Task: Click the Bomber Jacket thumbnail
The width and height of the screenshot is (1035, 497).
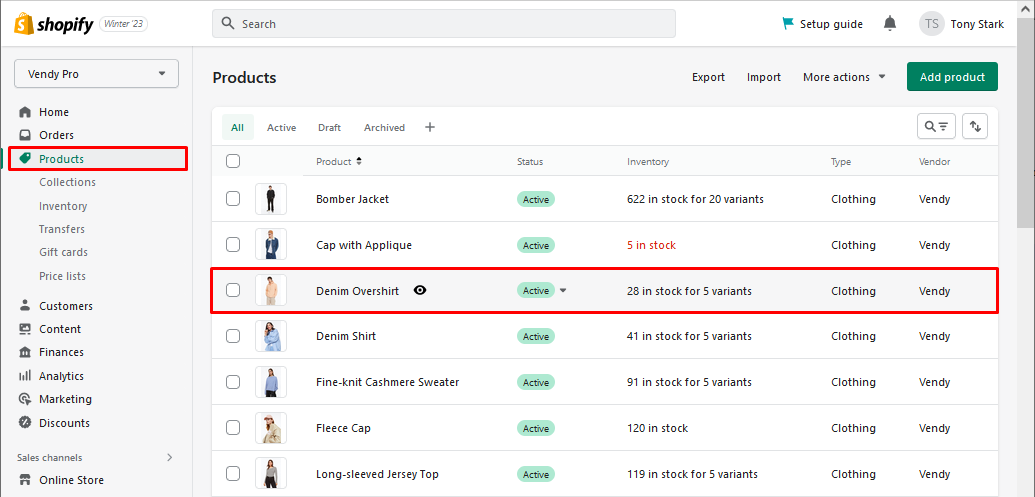Action: click(271, 199)
